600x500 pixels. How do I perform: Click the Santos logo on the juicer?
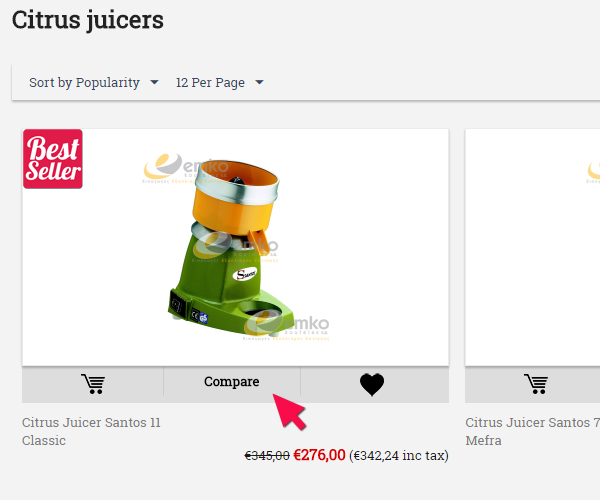coord(245,274)
